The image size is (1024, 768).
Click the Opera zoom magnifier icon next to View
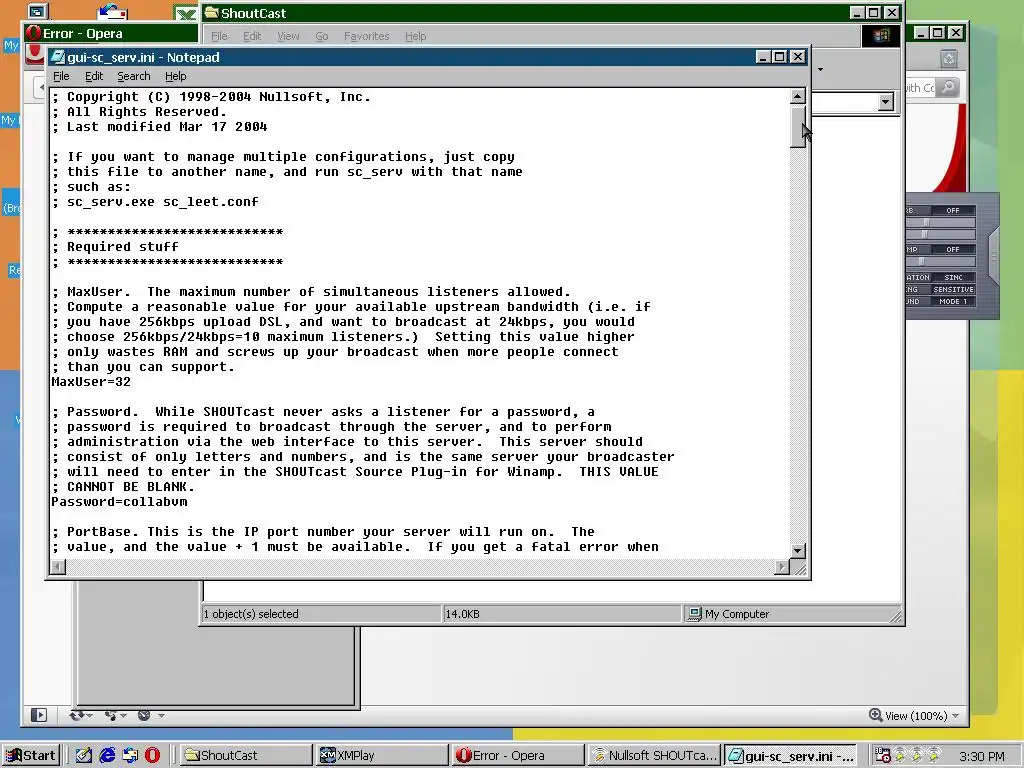pyautogui.click(x=875, y=715)
